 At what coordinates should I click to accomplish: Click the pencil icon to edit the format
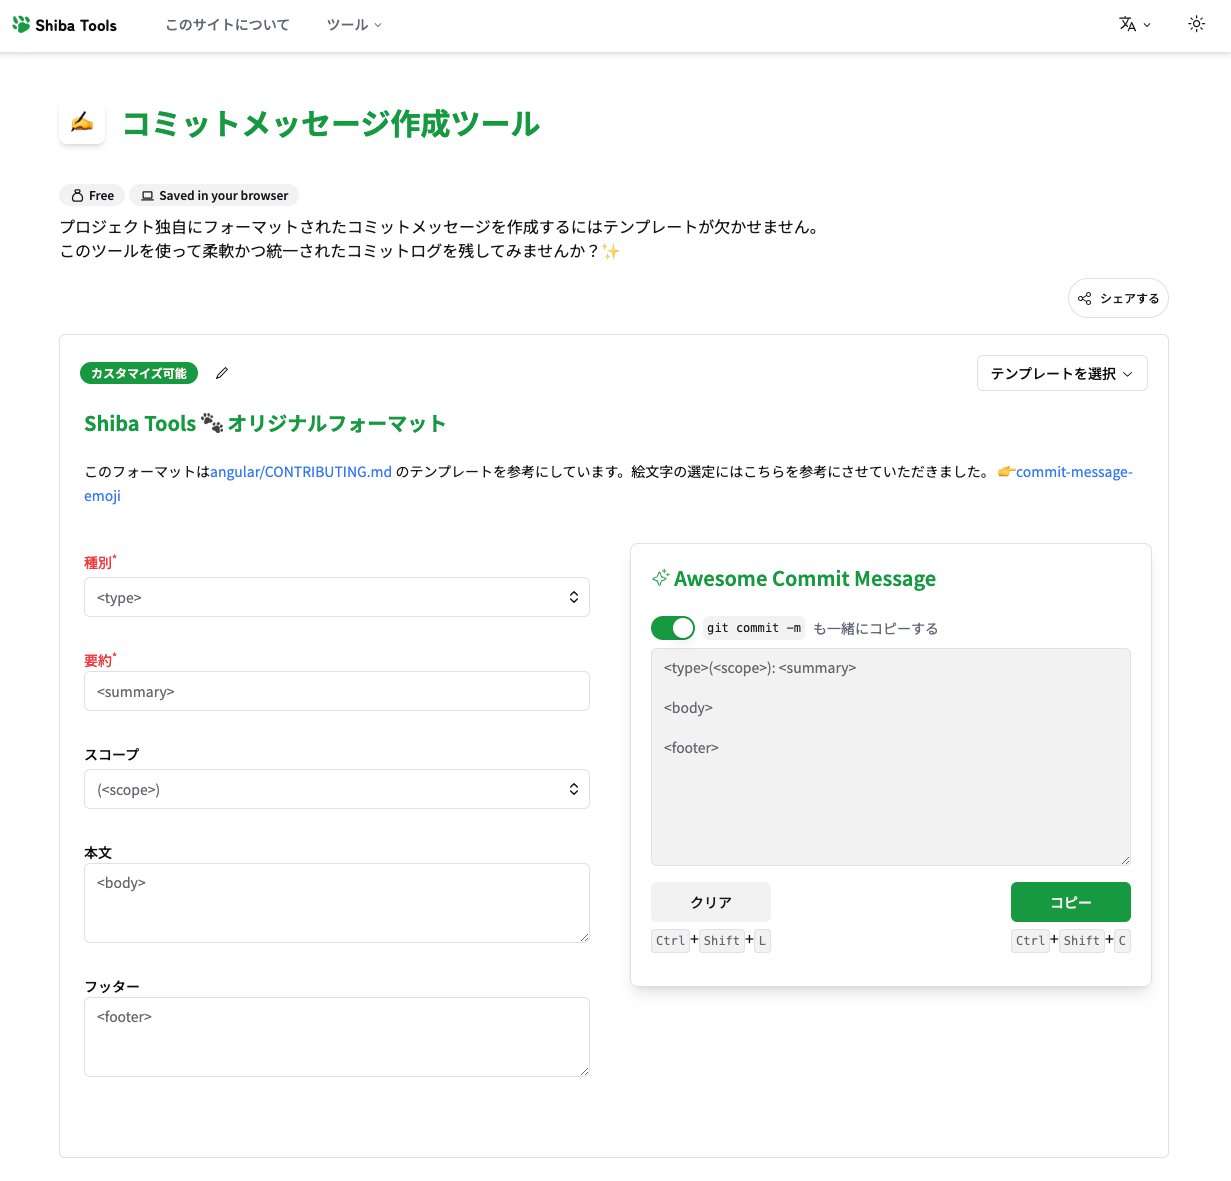[221, 372]
